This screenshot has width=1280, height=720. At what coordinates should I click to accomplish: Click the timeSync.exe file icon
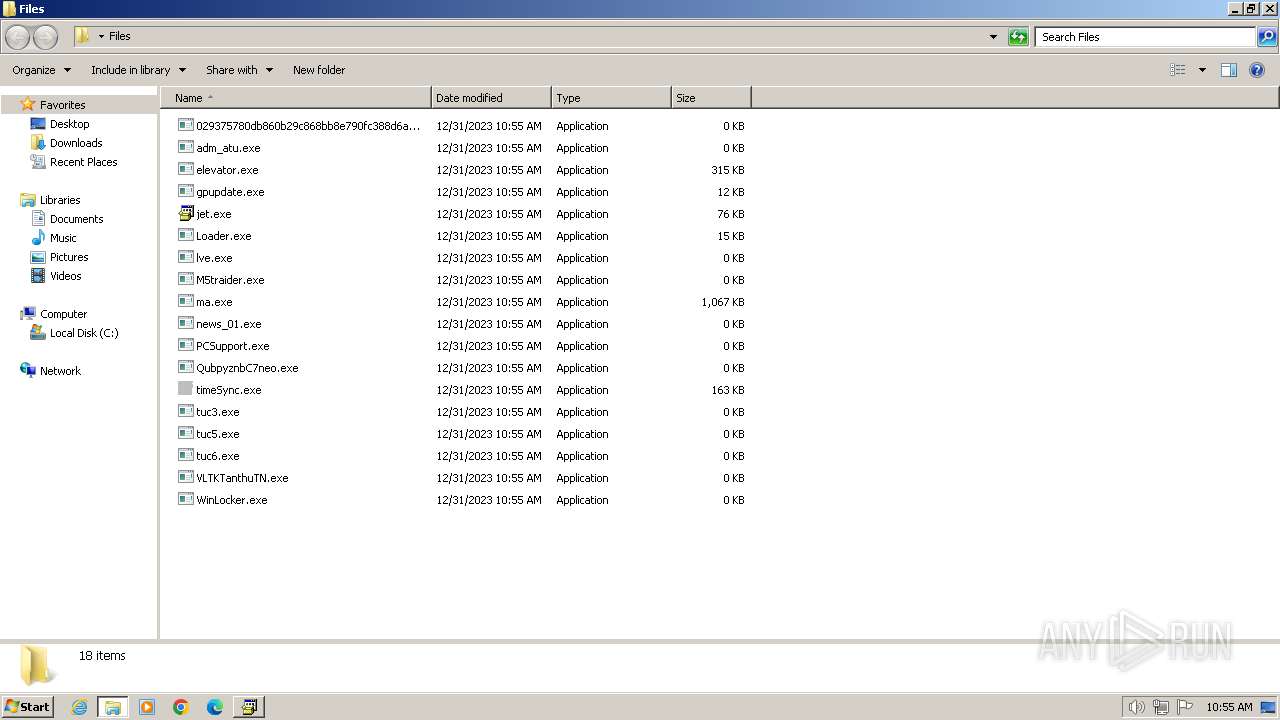[x=185, y=389]
